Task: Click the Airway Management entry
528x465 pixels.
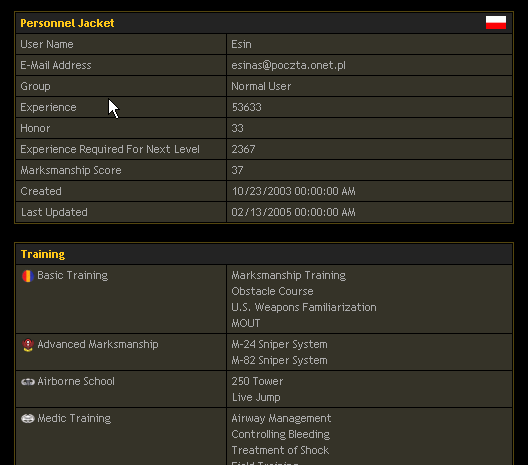Action: 282,419
